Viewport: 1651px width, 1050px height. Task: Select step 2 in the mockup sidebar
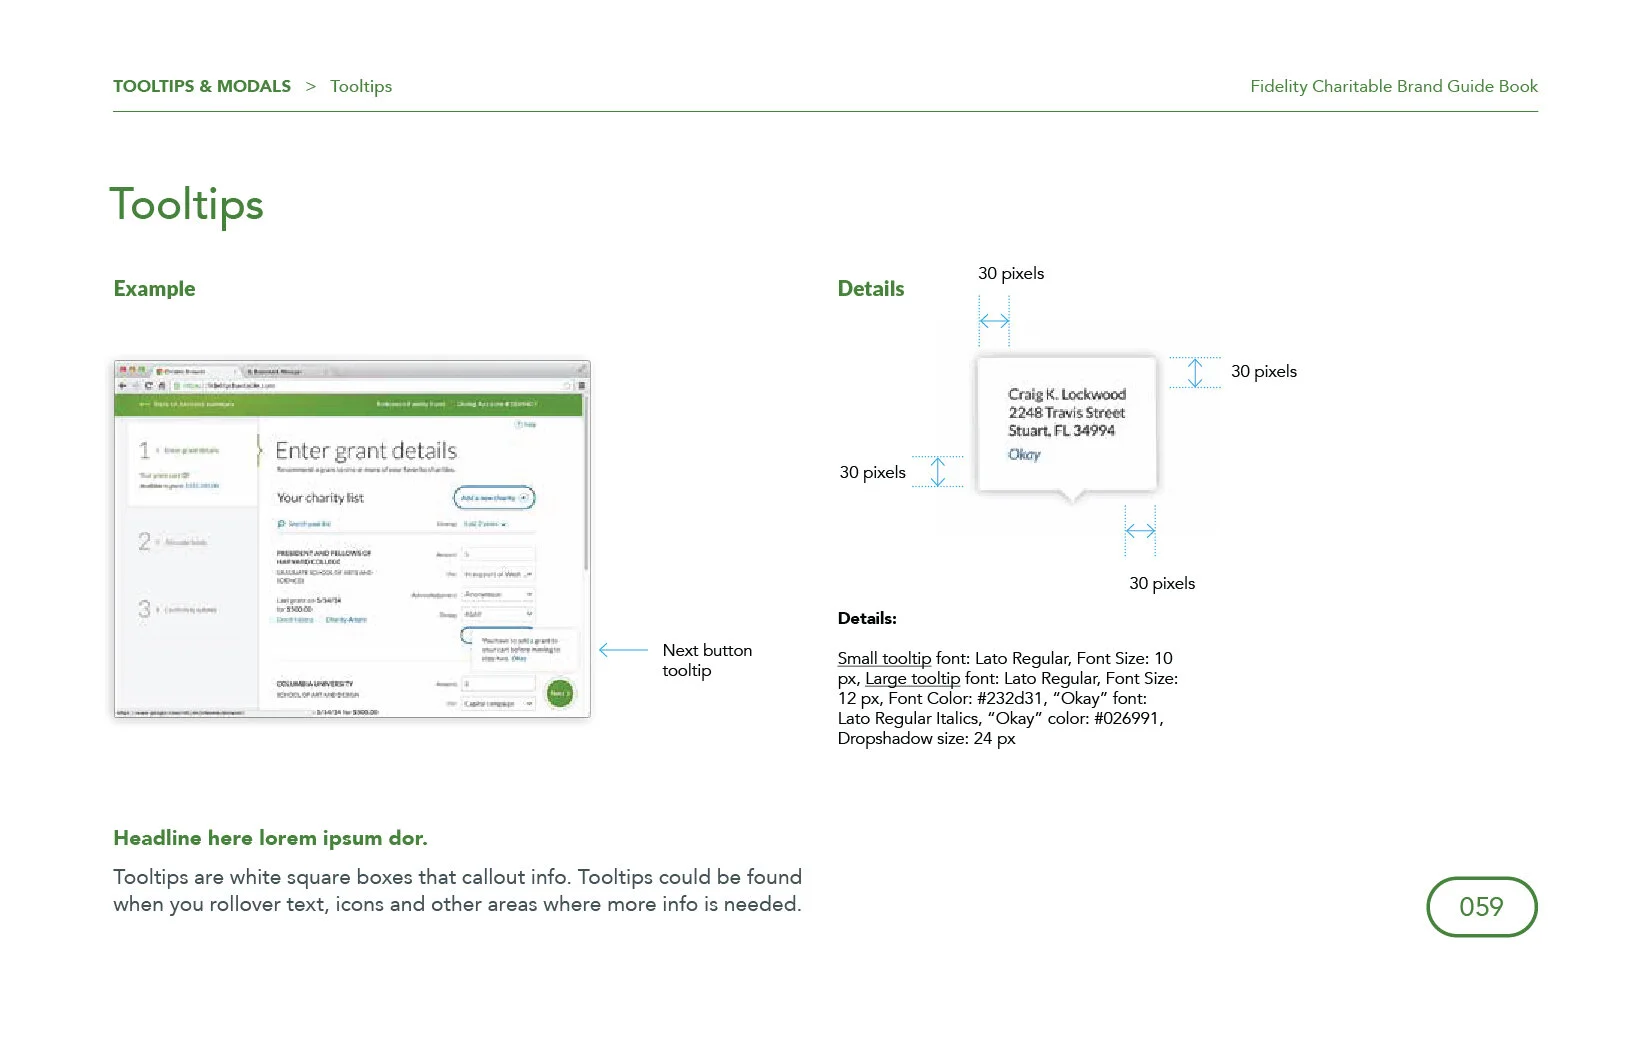174,542
